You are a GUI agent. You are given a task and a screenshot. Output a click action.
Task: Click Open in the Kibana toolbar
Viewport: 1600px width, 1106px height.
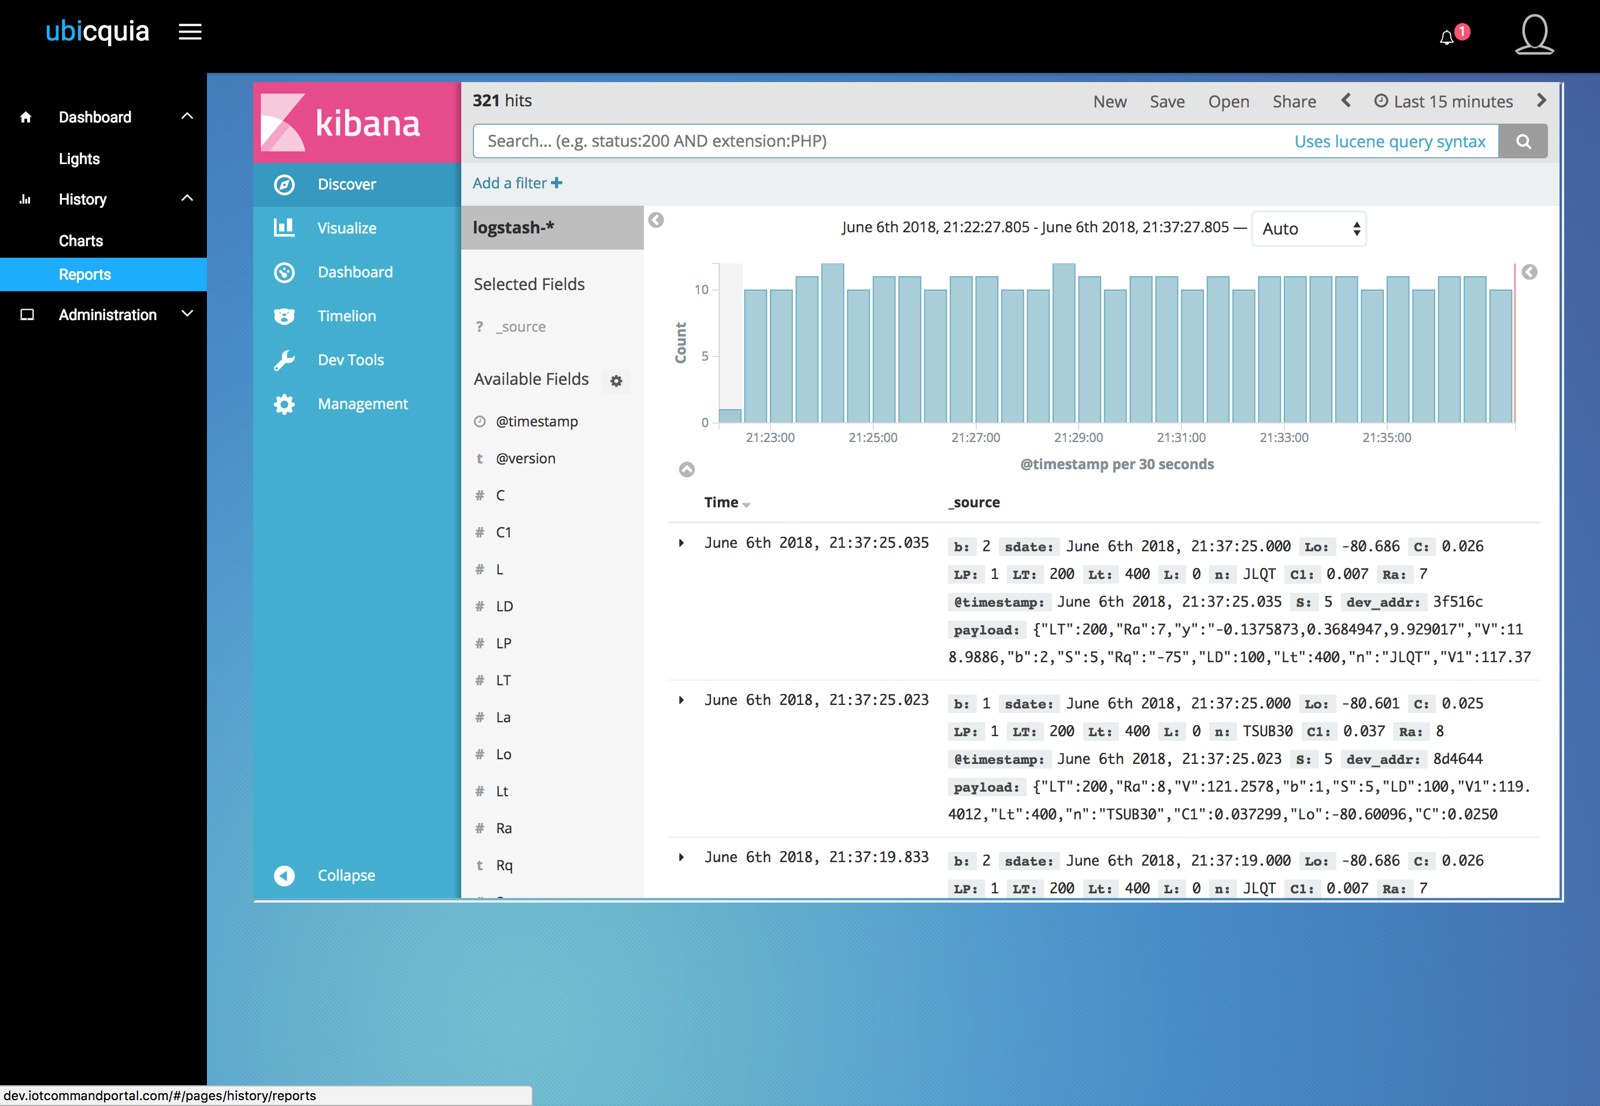pyautogui.click(x=1229, y=102)
